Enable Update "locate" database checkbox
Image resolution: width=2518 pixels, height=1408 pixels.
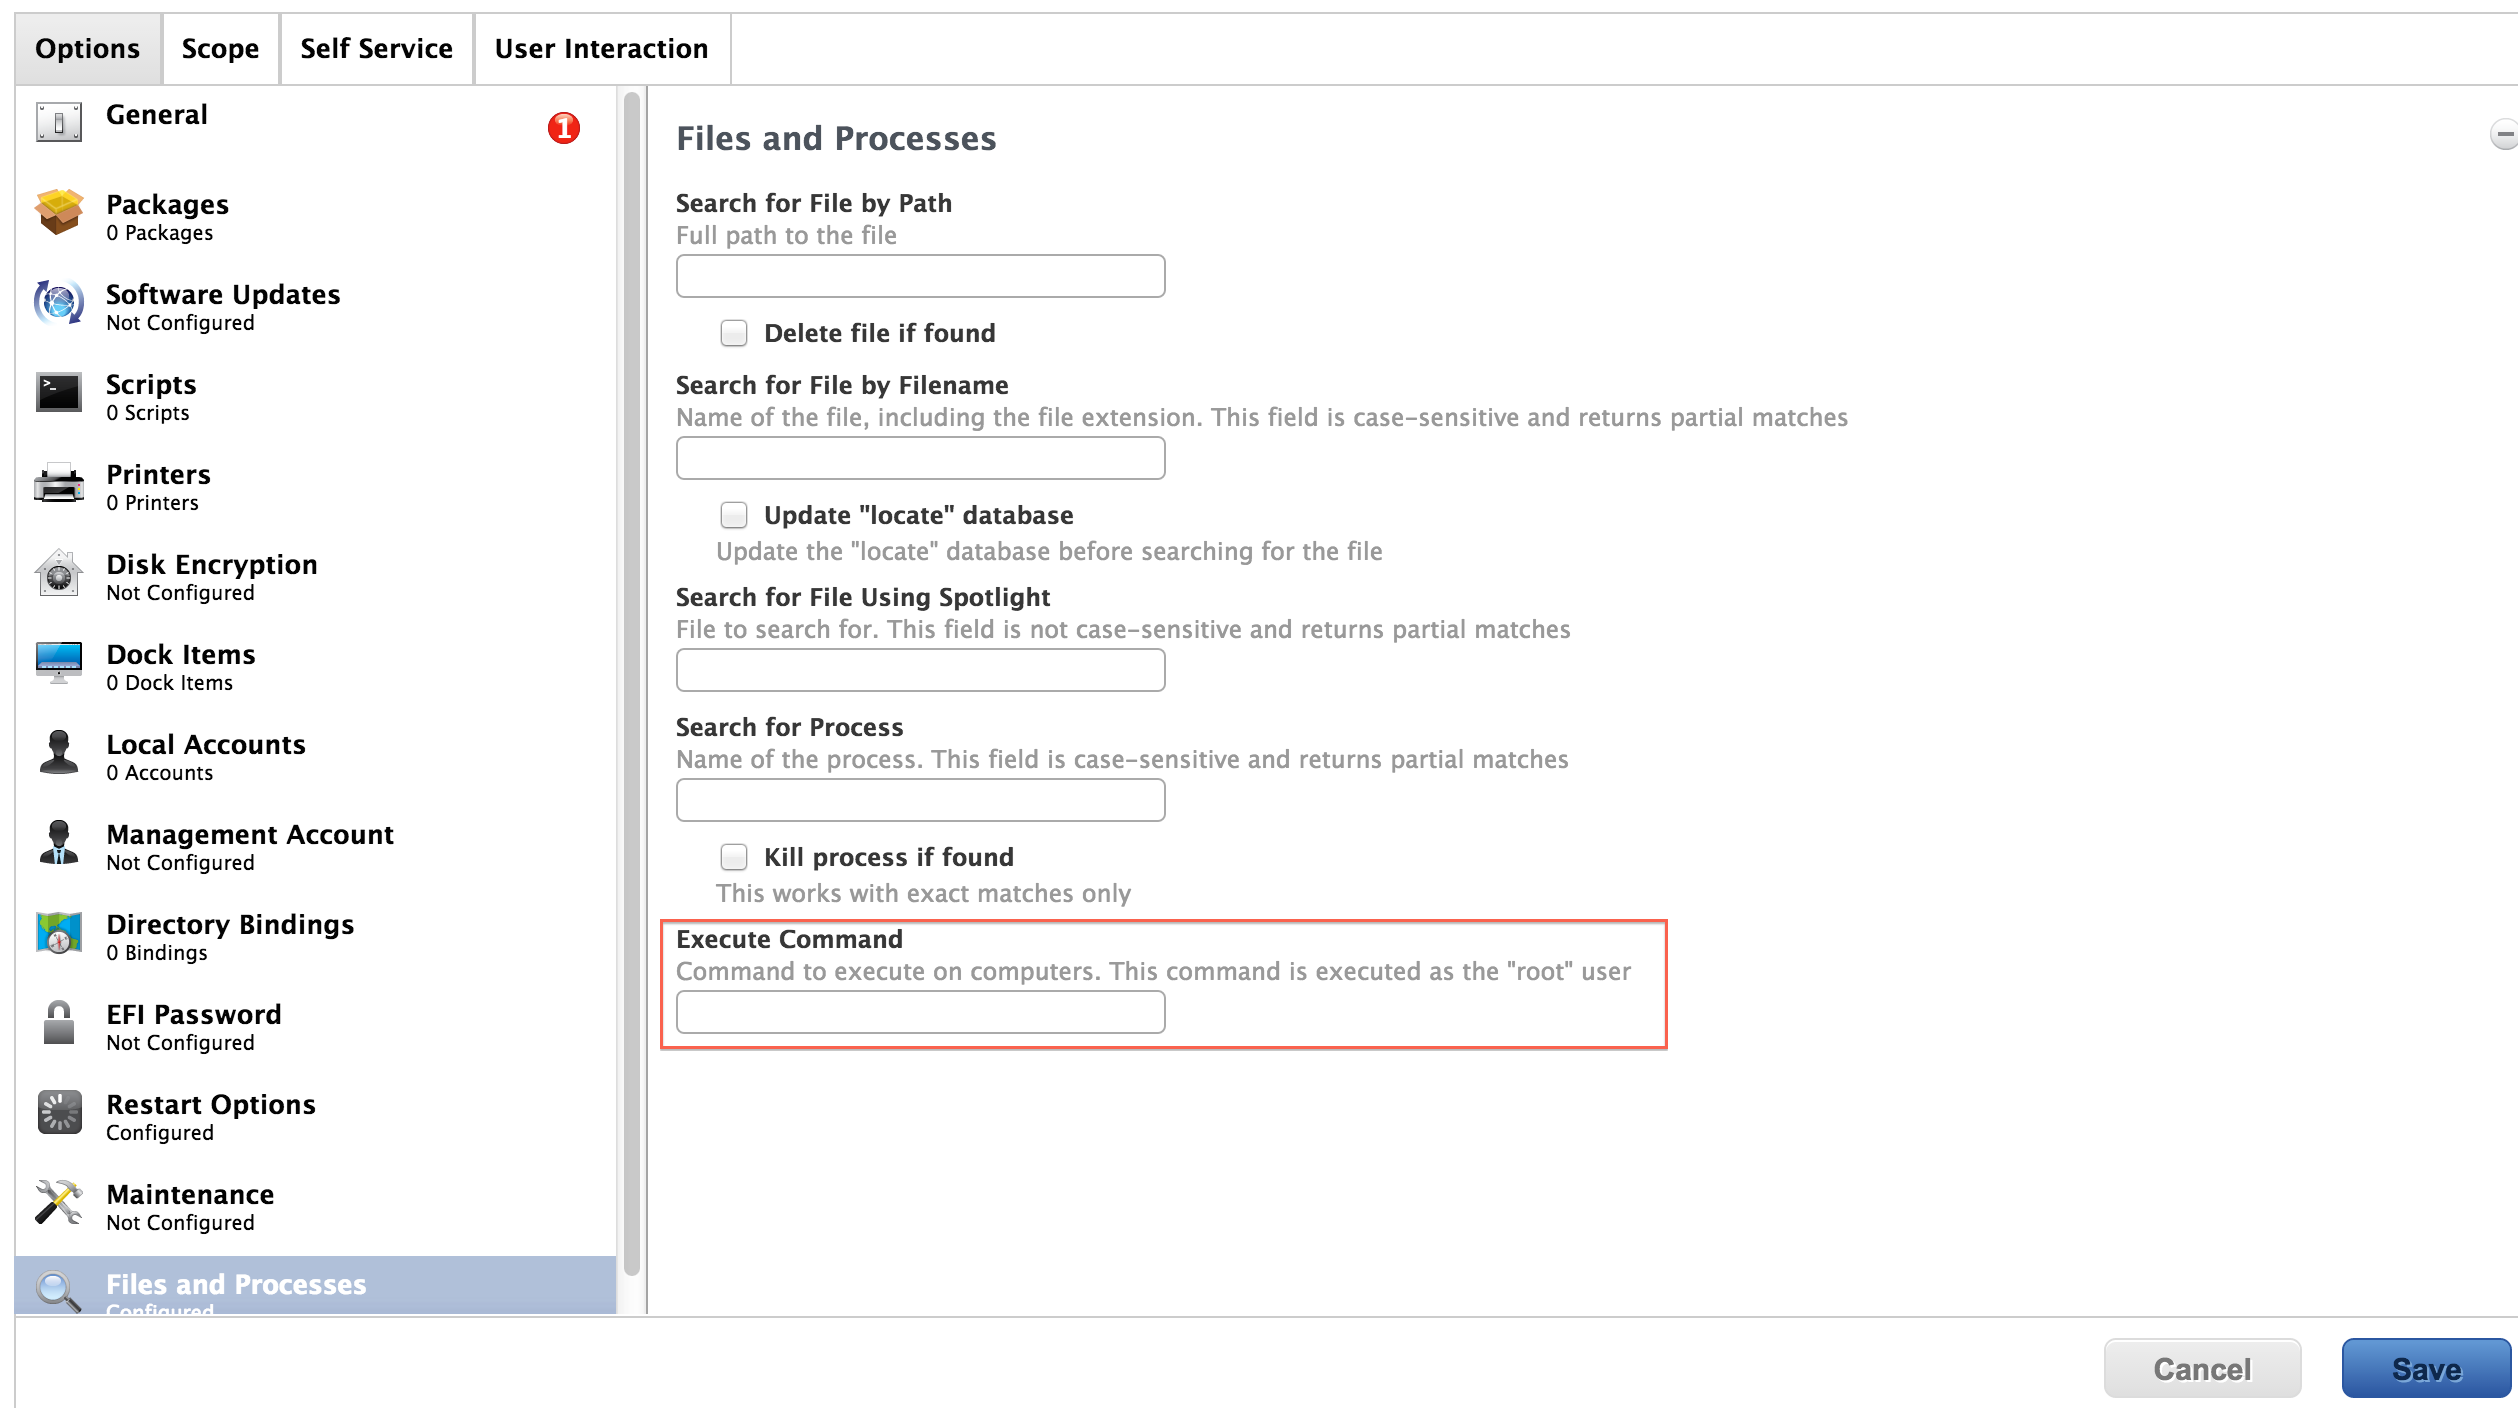[x=734, y=515]
